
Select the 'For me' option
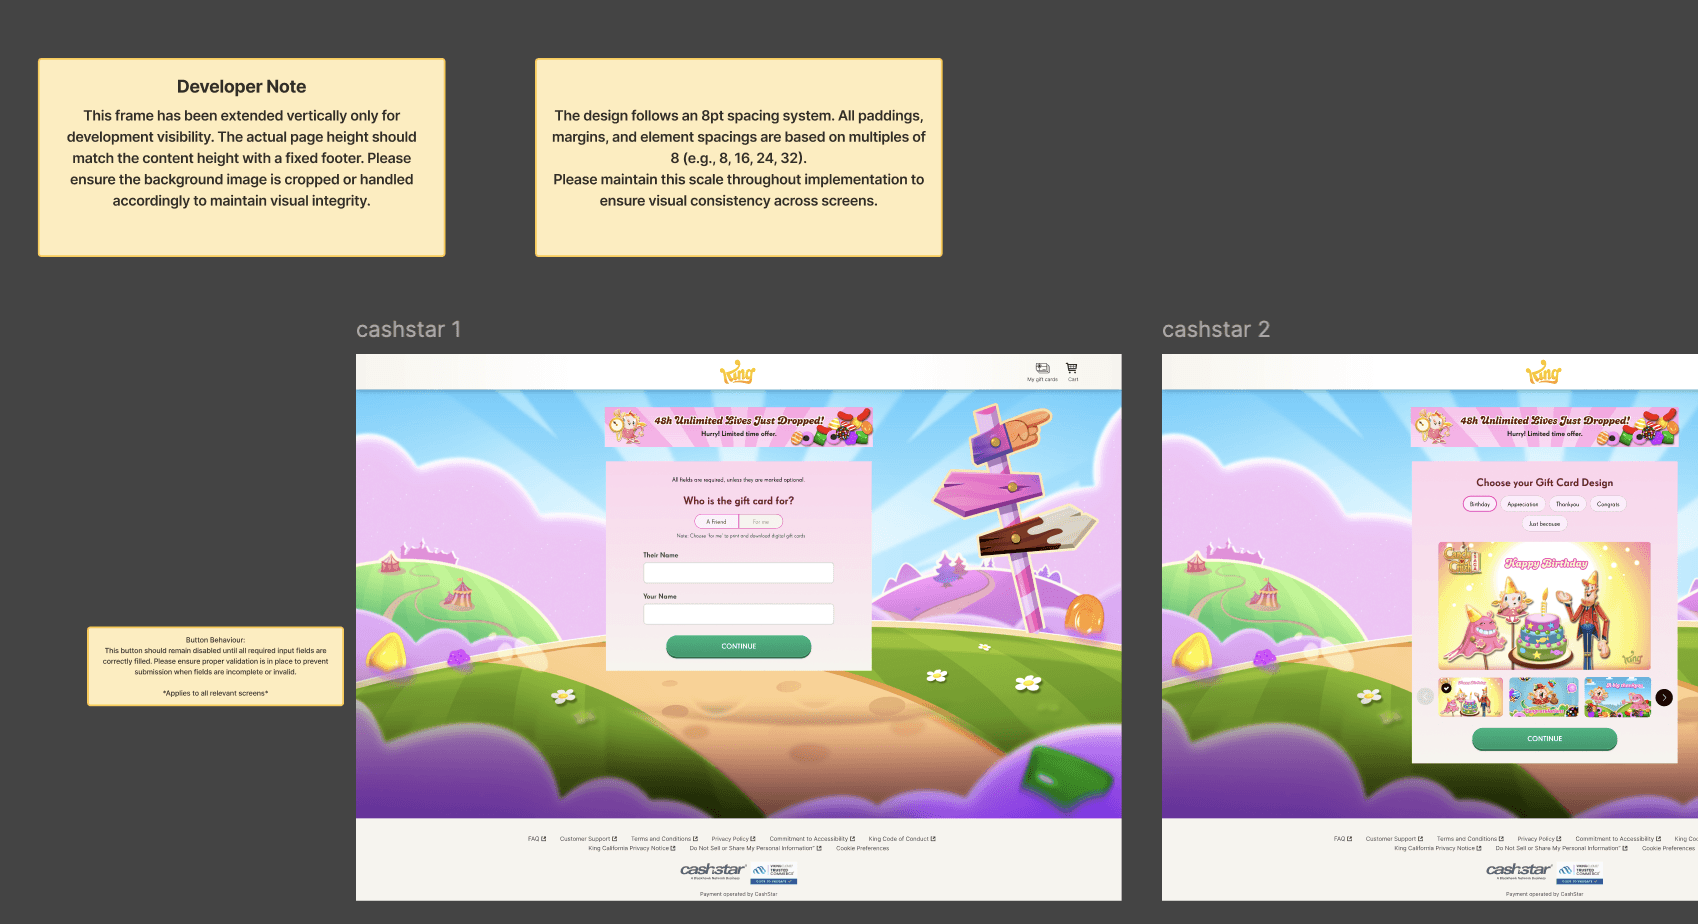[761, 522]
